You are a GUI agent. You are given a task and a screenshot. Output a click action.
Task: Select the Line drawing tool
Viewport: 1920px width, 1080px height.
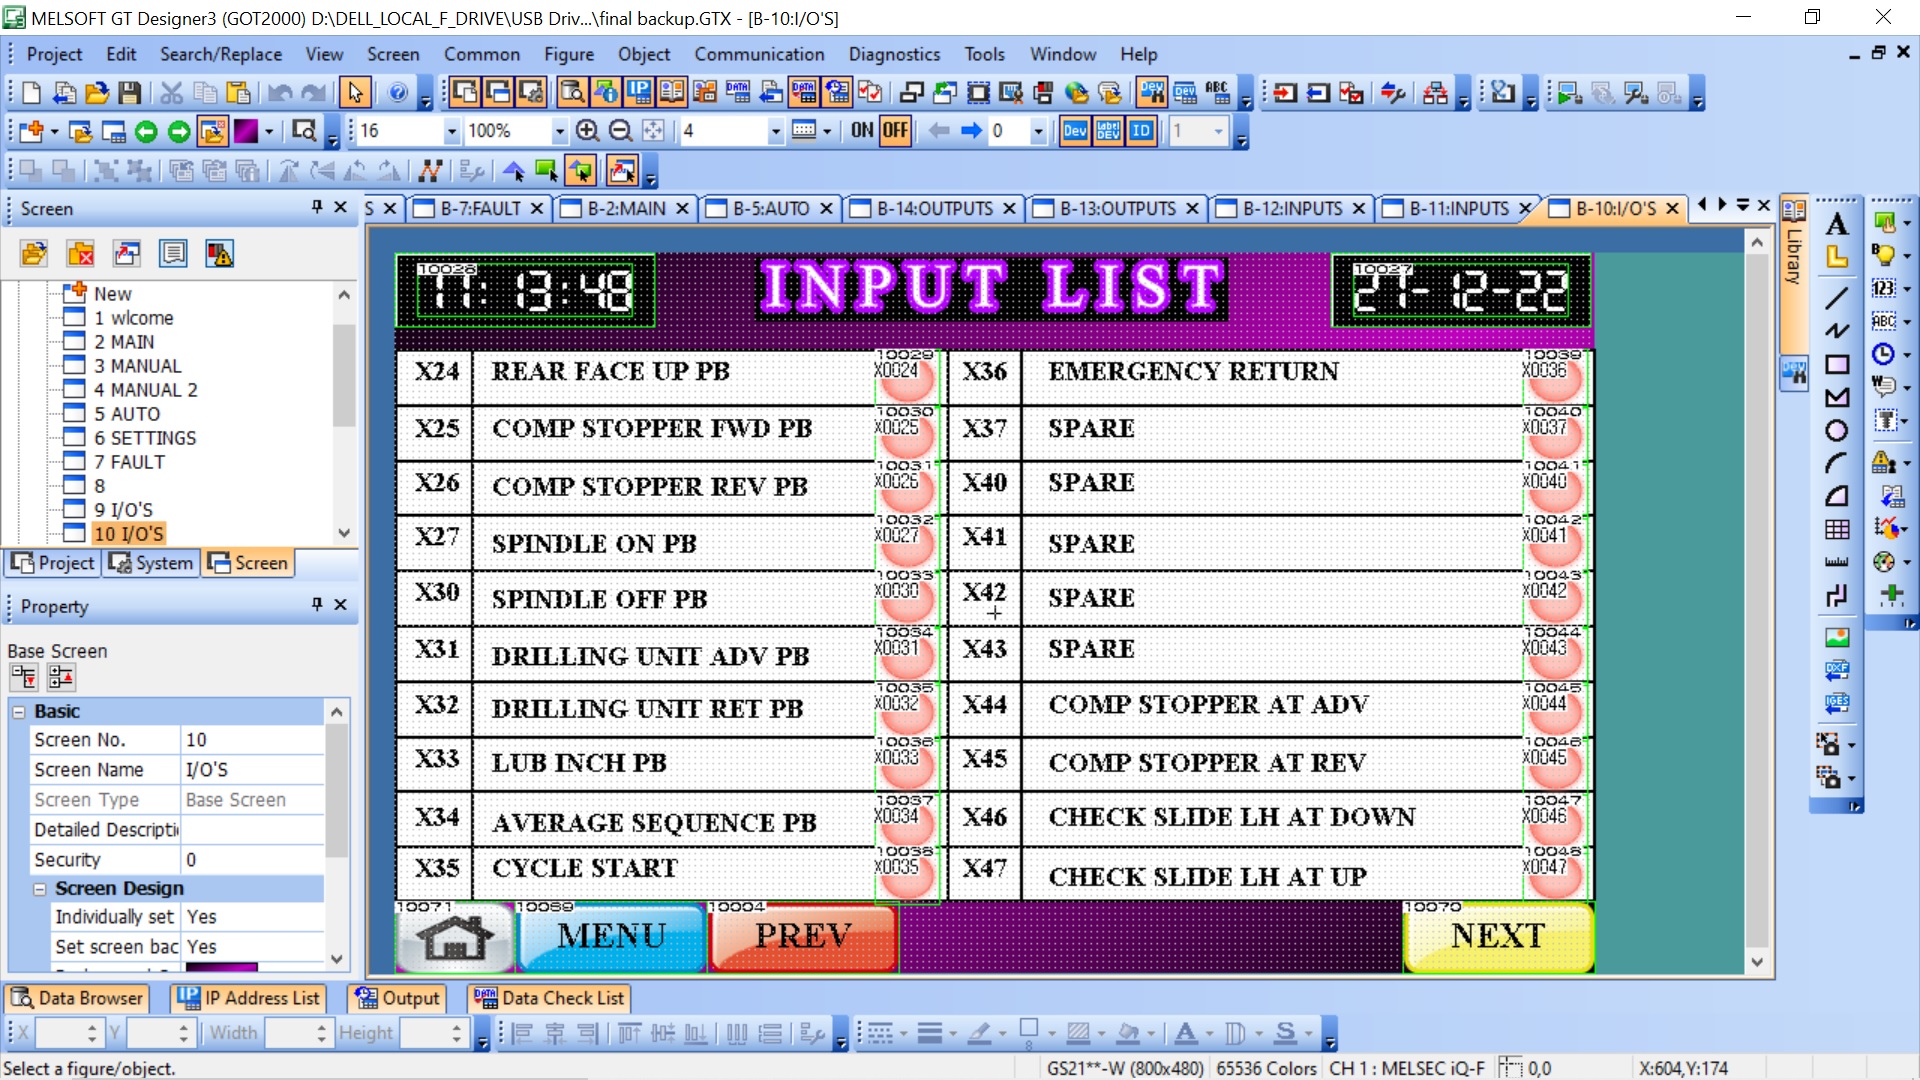pyautogui.click(x=1836, y=298)
